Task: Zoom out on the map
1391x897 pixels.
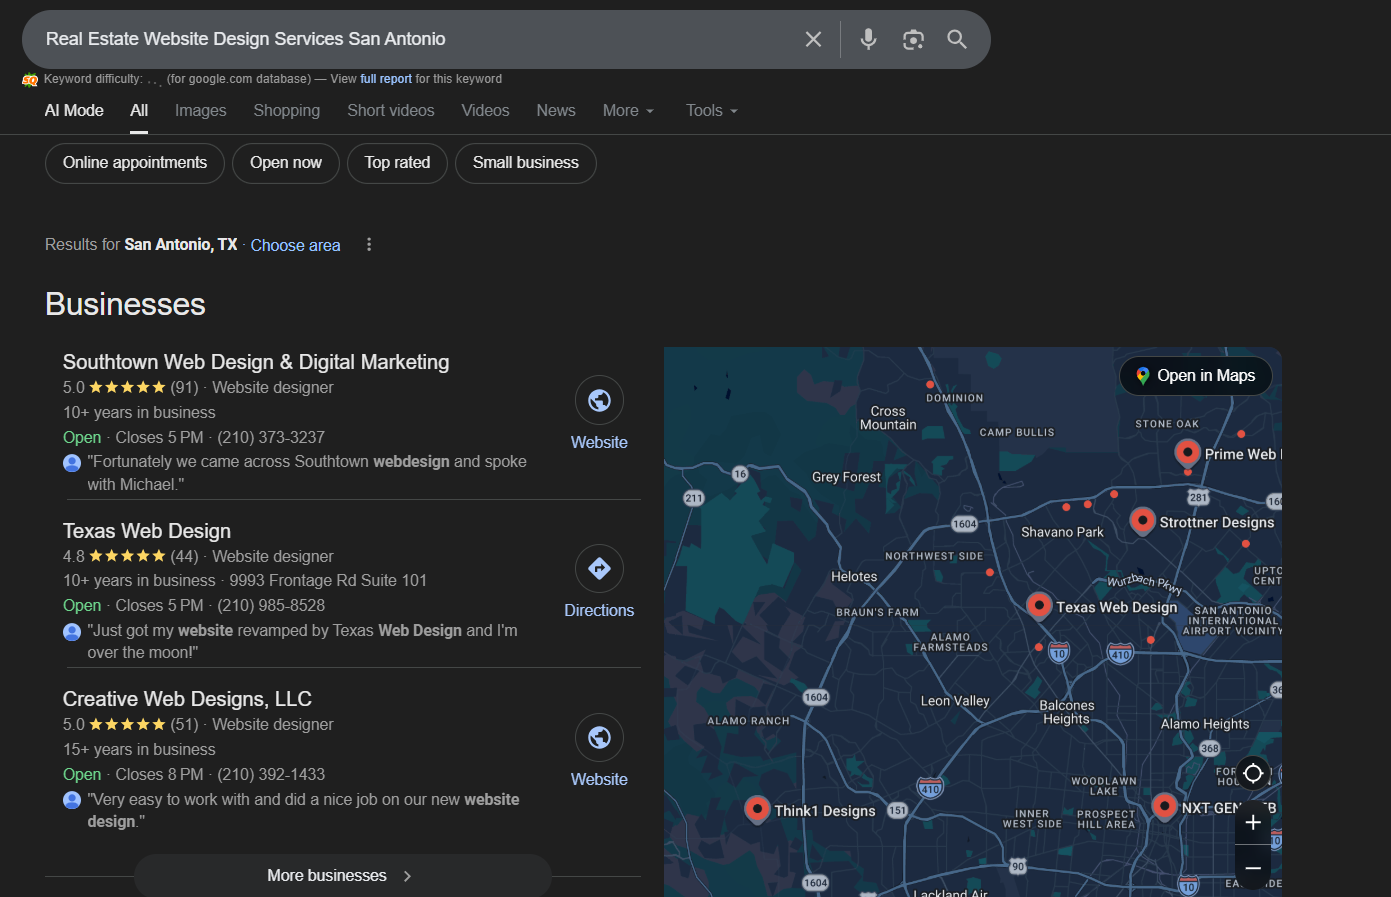Action: click(x=1253, y=868)
